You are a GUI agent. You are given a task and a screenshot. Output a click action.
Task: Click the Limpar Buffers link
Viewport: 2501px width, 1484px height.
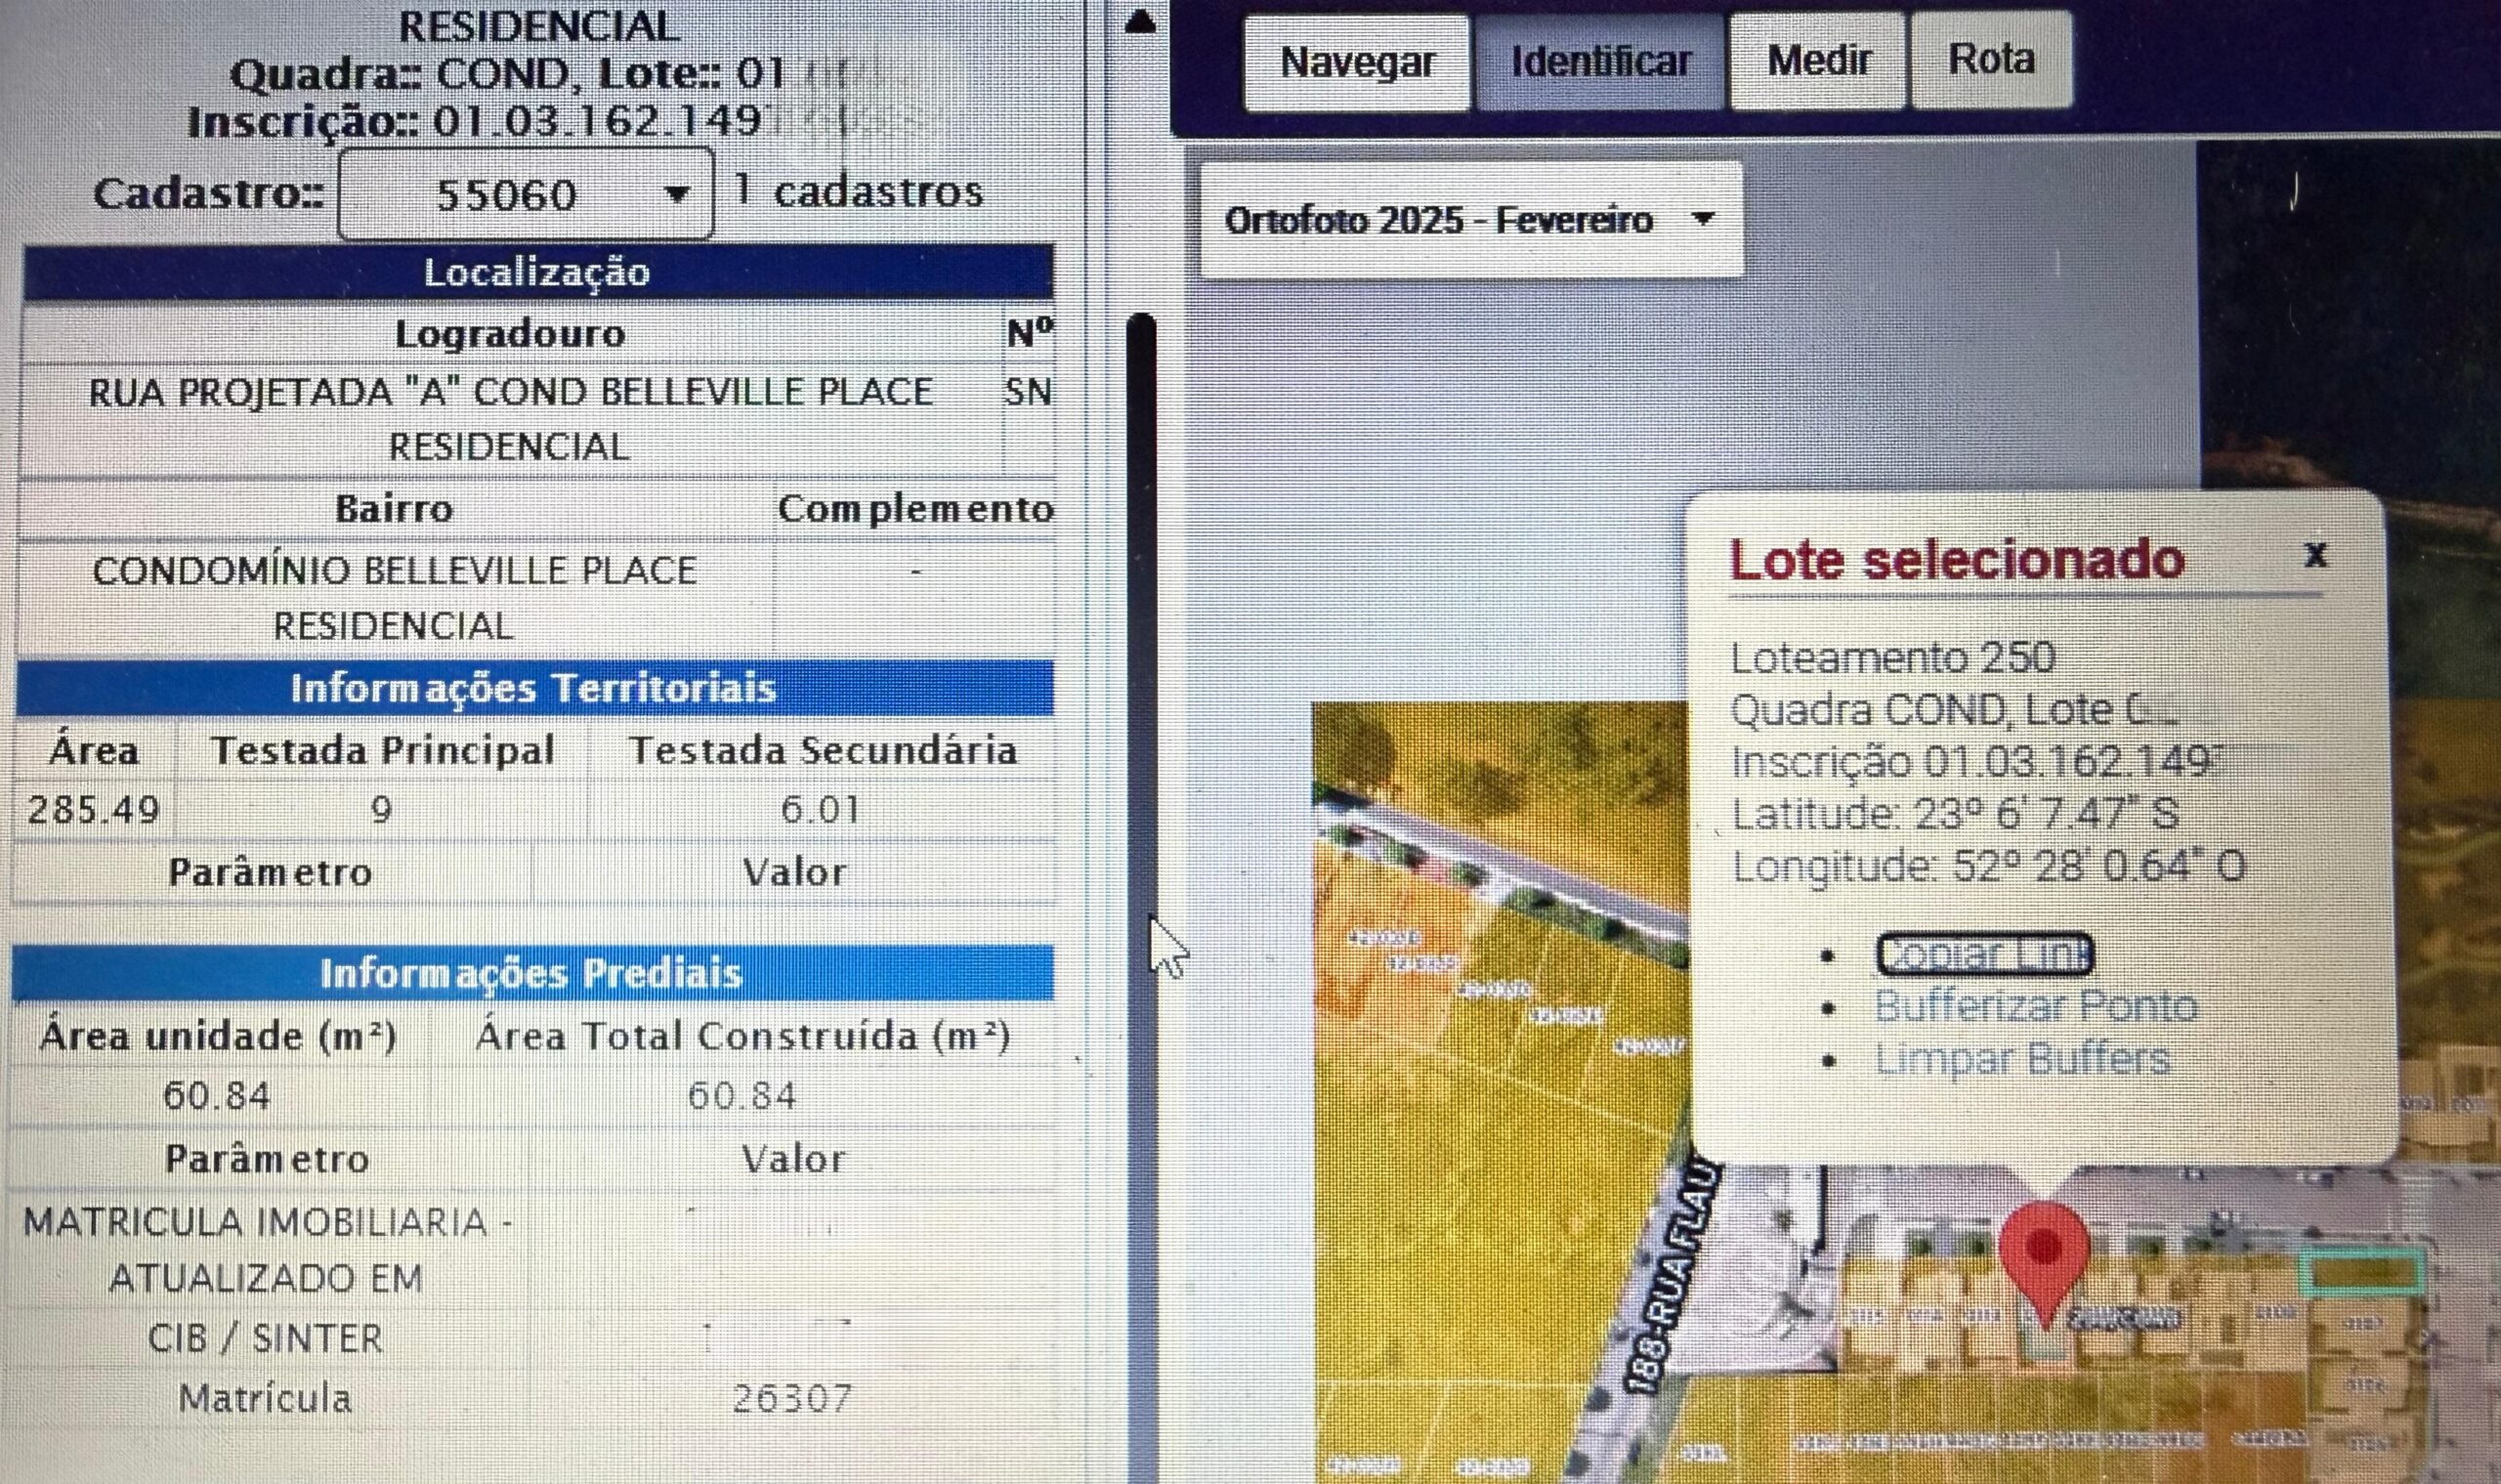click(x=2022, y=1058)
